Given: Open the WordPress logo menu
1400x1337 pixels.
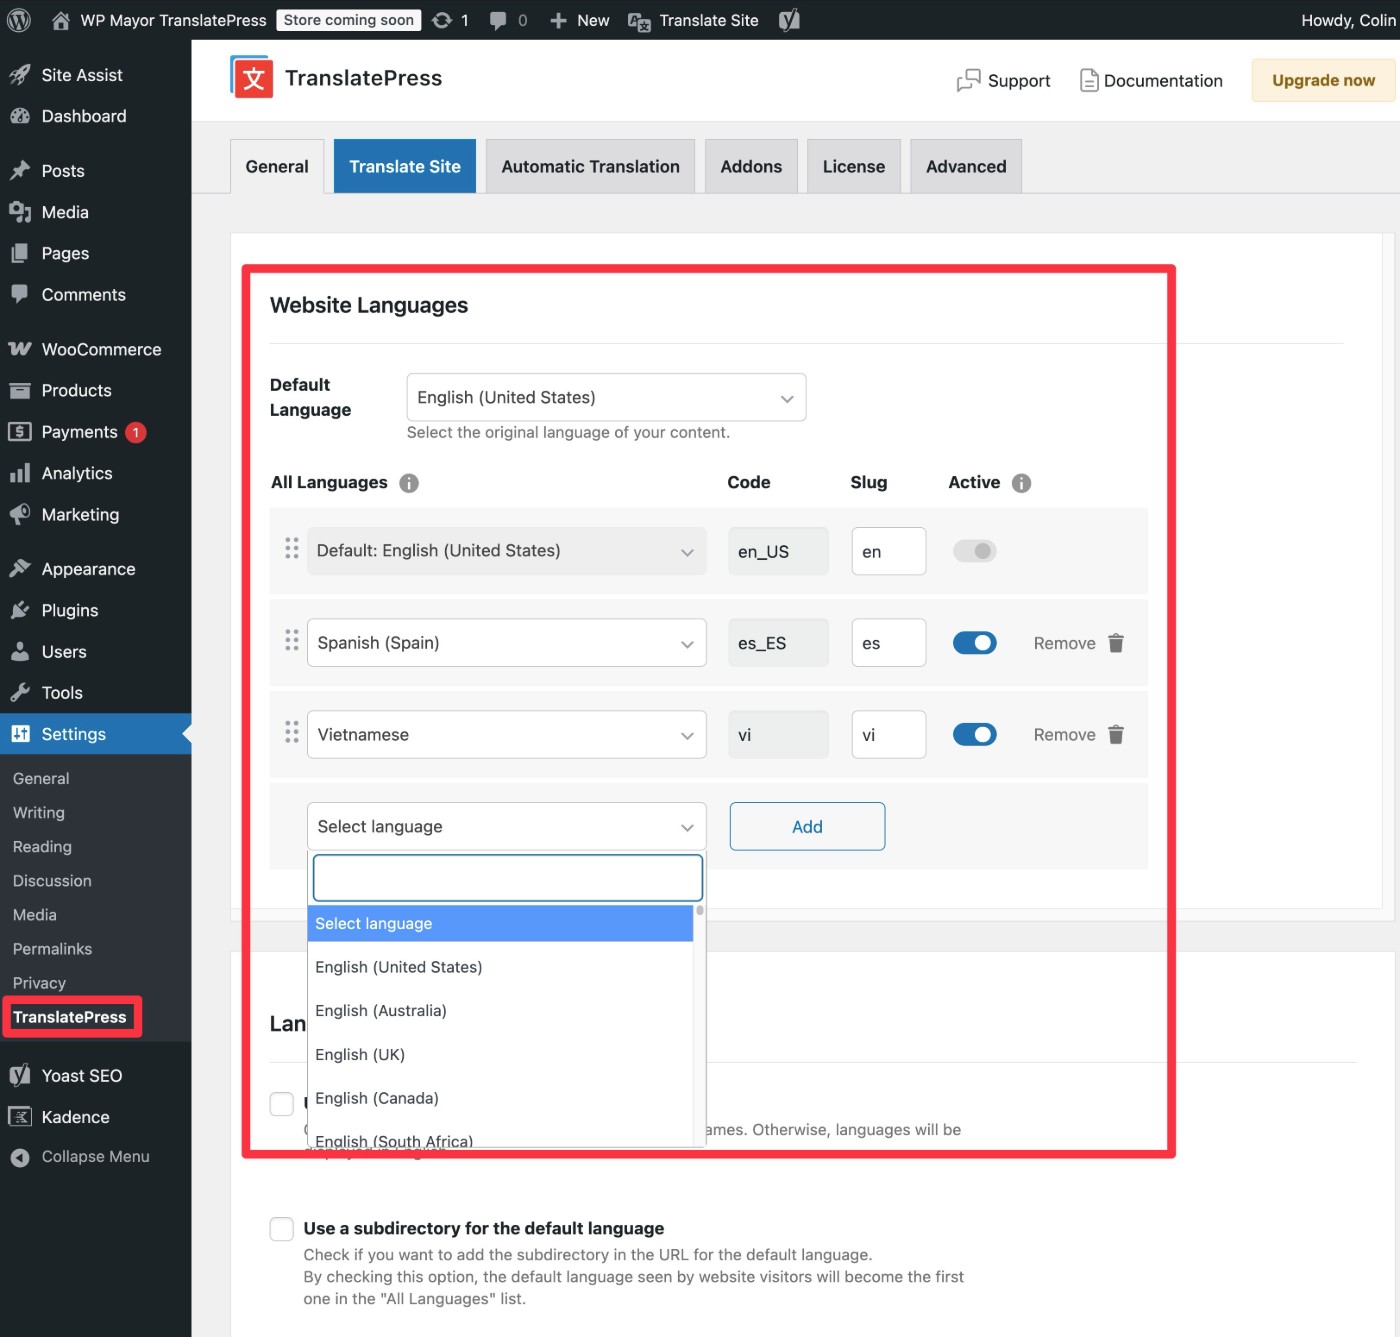Looking at the screenshot, I should tap(19, 20).
